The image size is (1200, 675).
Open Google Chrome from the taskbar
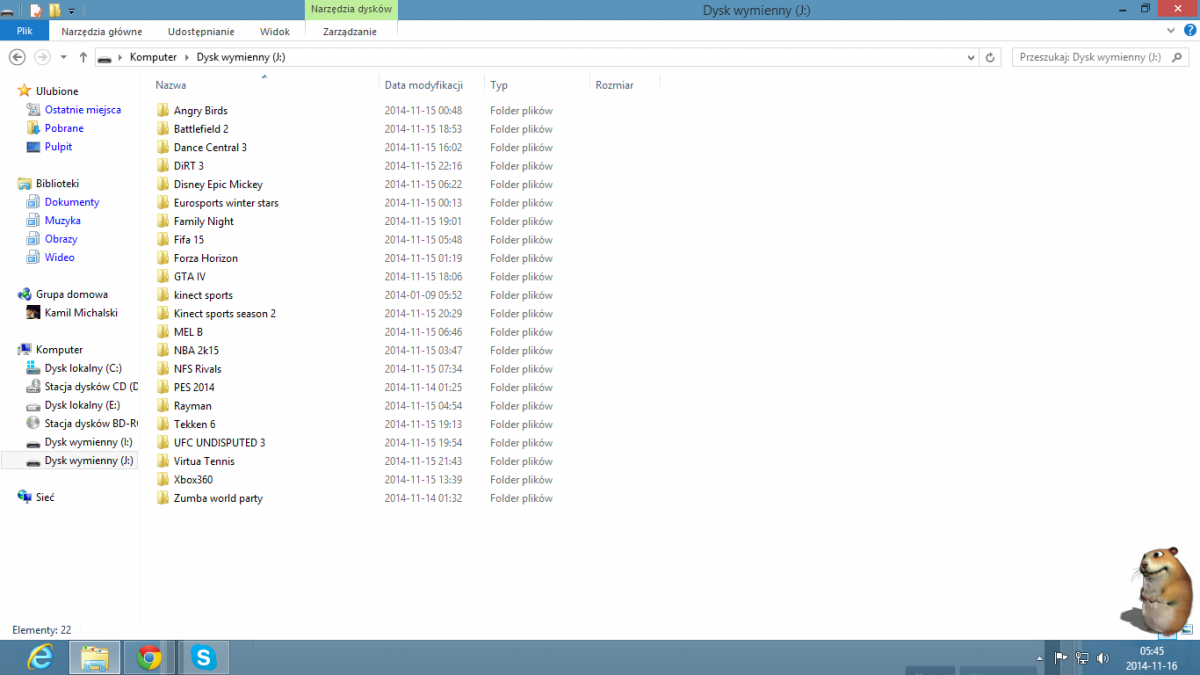point(150,657)
